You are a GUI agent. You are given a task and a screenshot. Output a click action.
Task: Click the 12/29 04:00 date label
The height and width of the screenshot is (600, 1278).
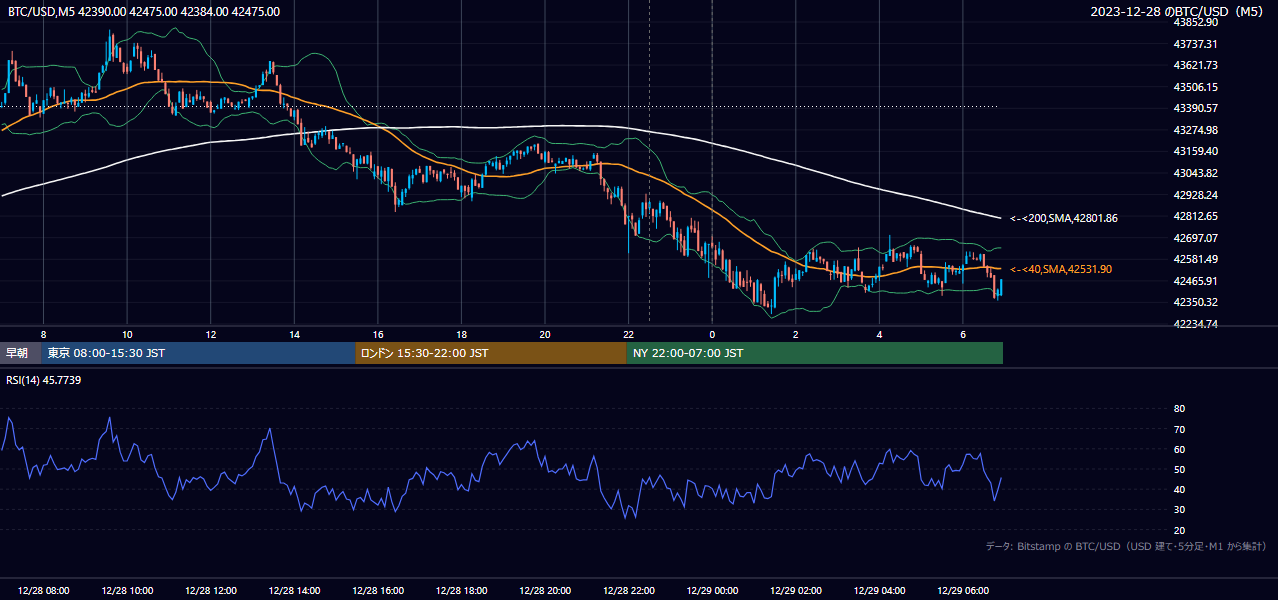pos(879,591)
